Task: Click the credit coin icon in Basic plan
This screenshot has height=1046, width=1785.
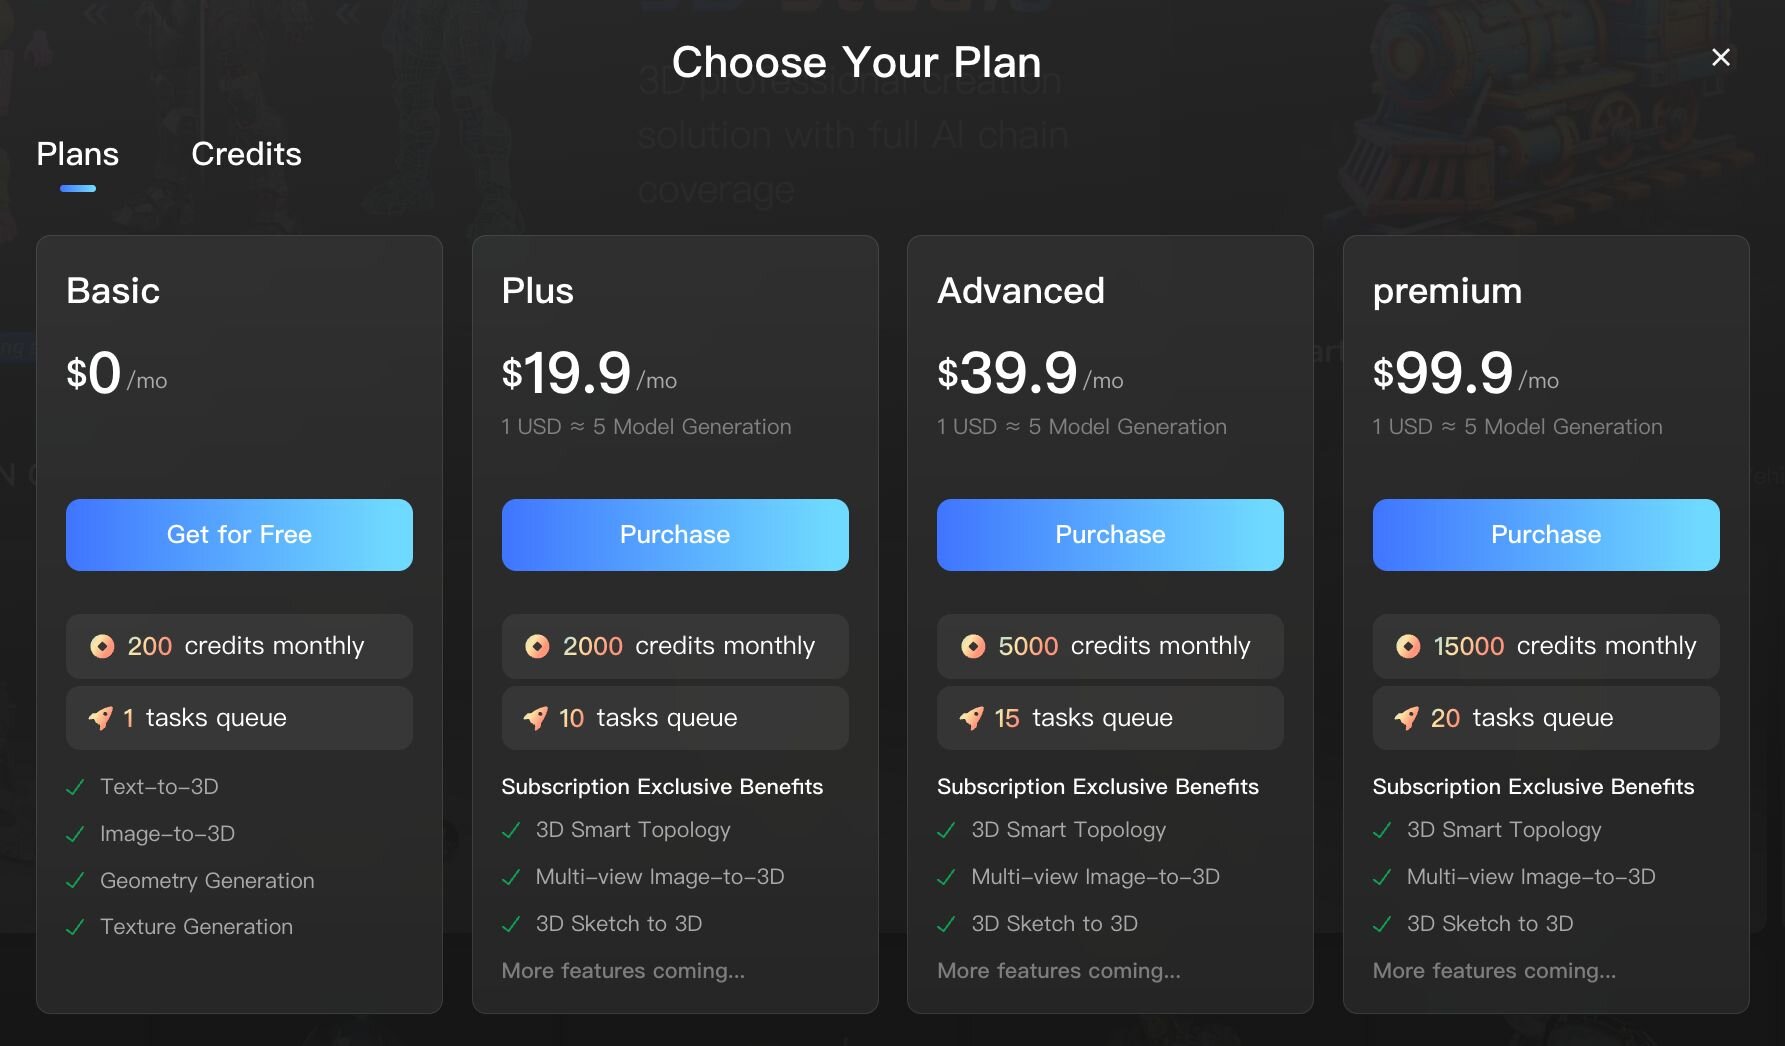Action: (x=102, y=647)
